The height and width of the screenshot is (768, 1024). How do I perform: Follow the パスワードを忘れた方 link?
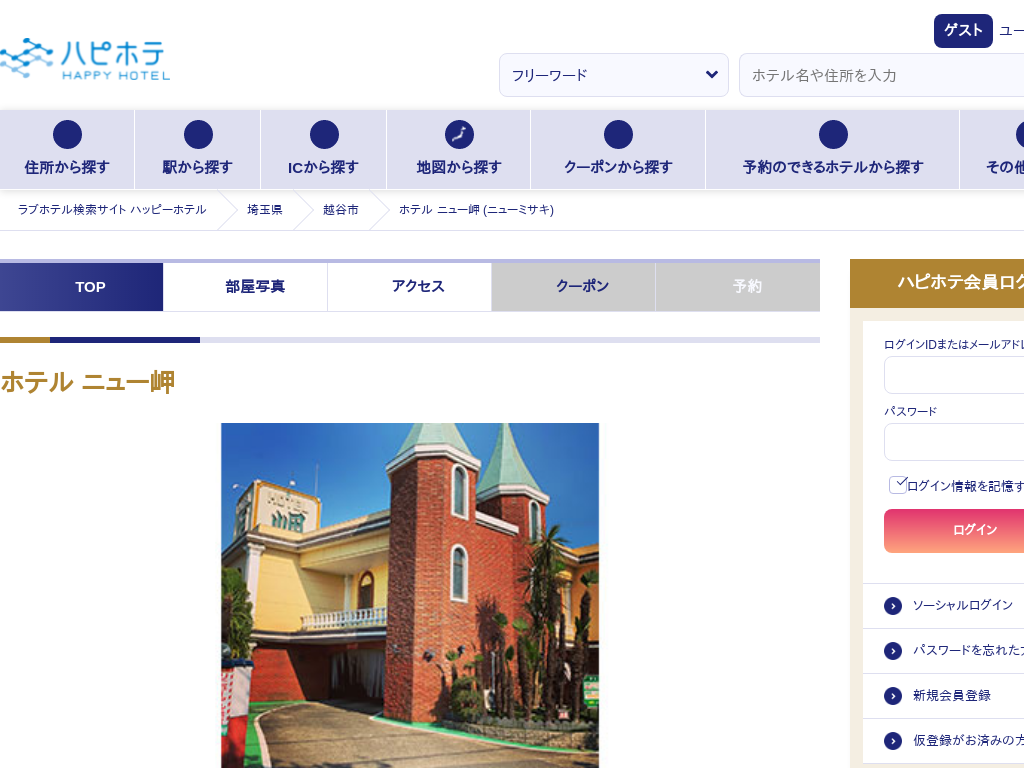pos(968,650)
